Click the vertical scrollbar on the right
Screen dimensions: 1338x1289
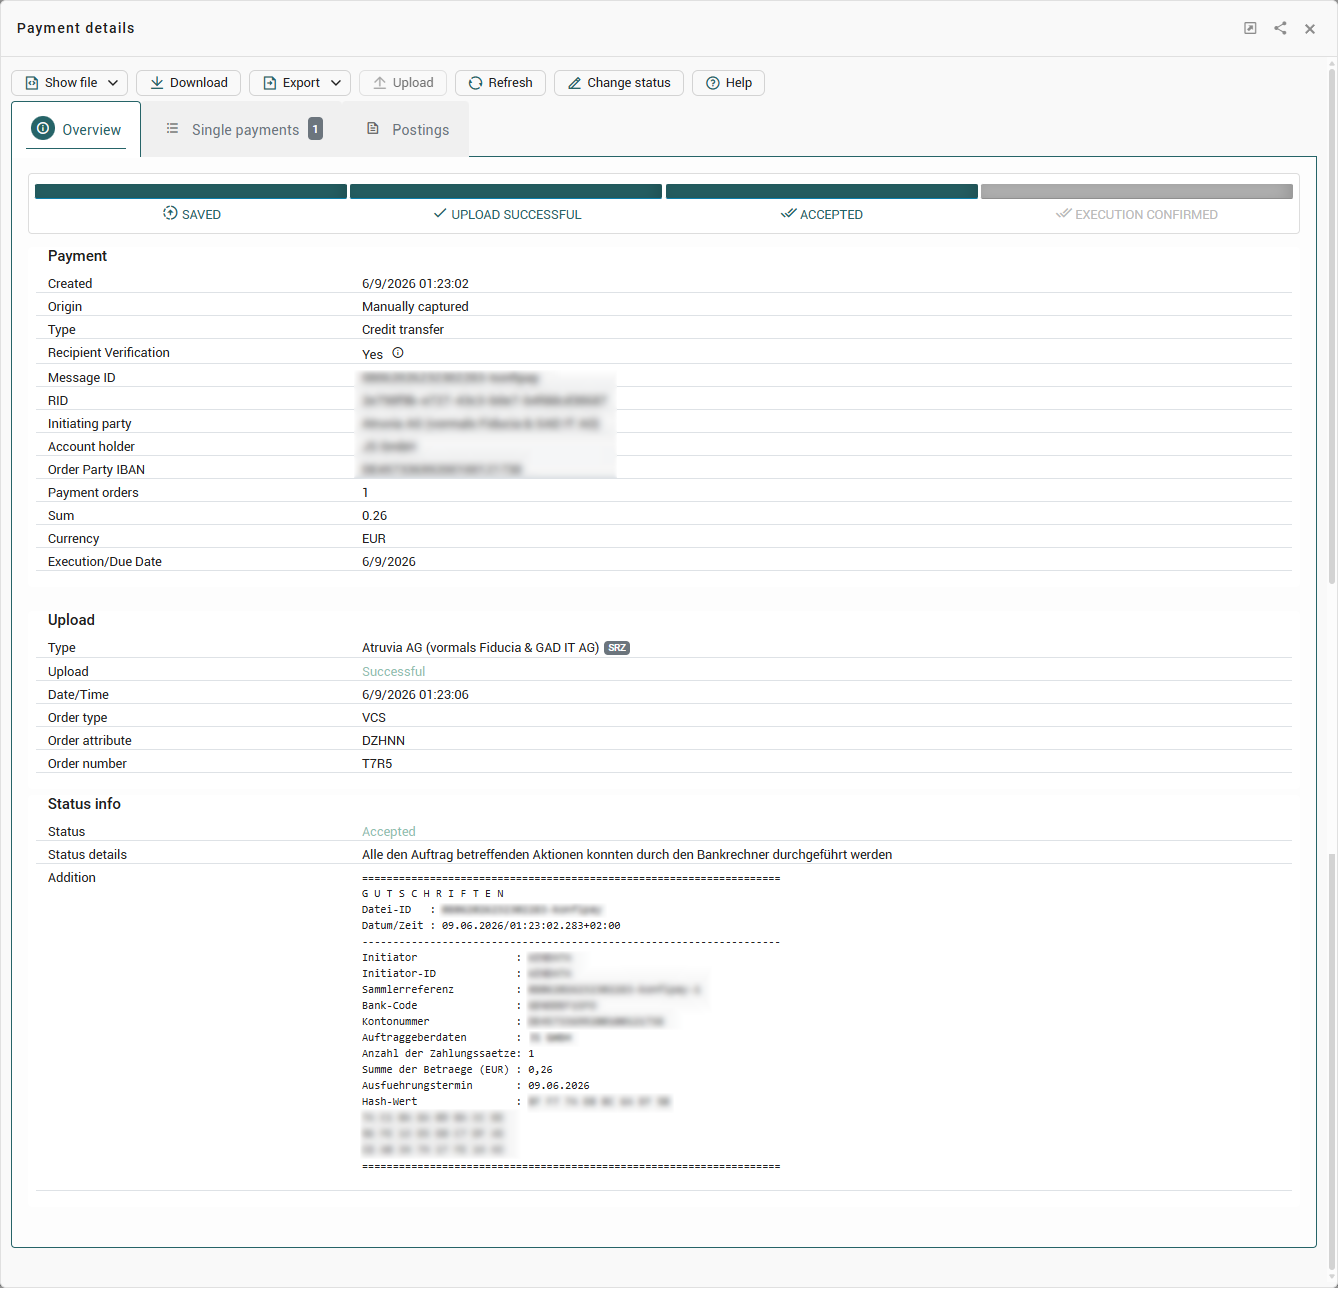click(1332, 325)
